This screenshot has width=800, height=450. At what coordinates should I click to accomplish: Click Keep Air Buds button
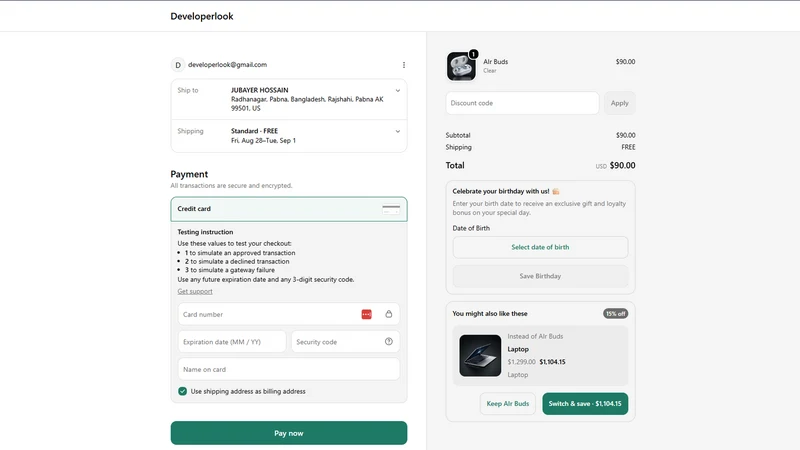coord(508,404)
